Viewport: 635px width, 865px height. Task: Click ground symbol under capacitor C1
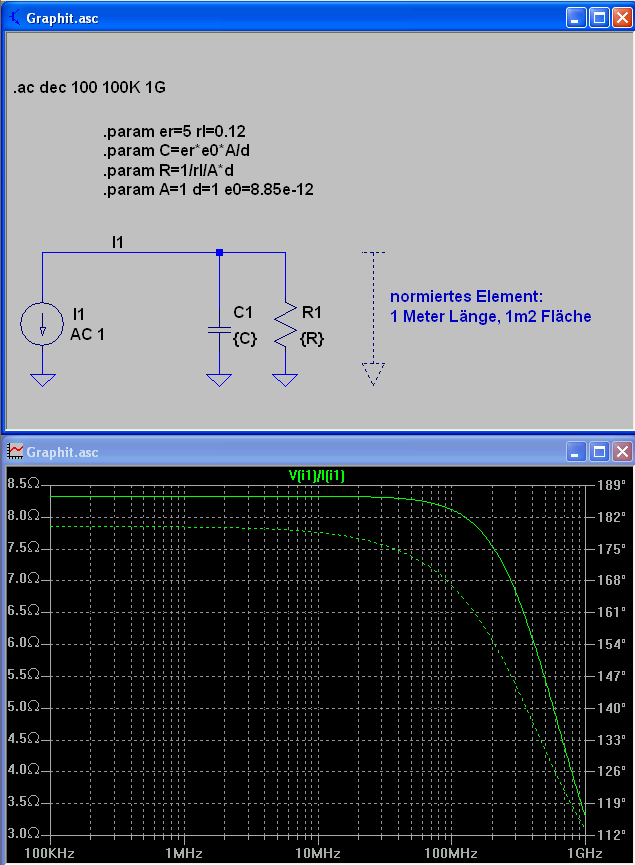click(x=219, y=380)
